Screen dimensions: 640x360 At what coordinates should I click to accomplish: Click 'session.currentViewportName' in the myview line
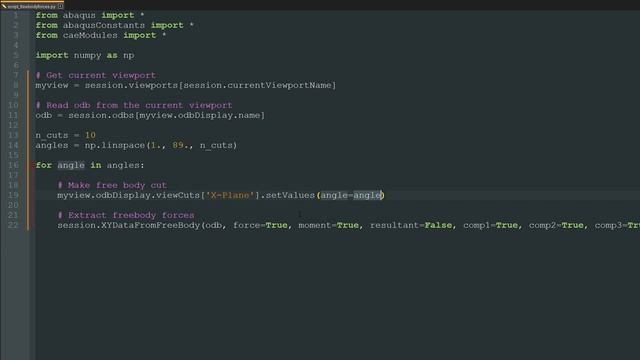(x=257, y=85)
